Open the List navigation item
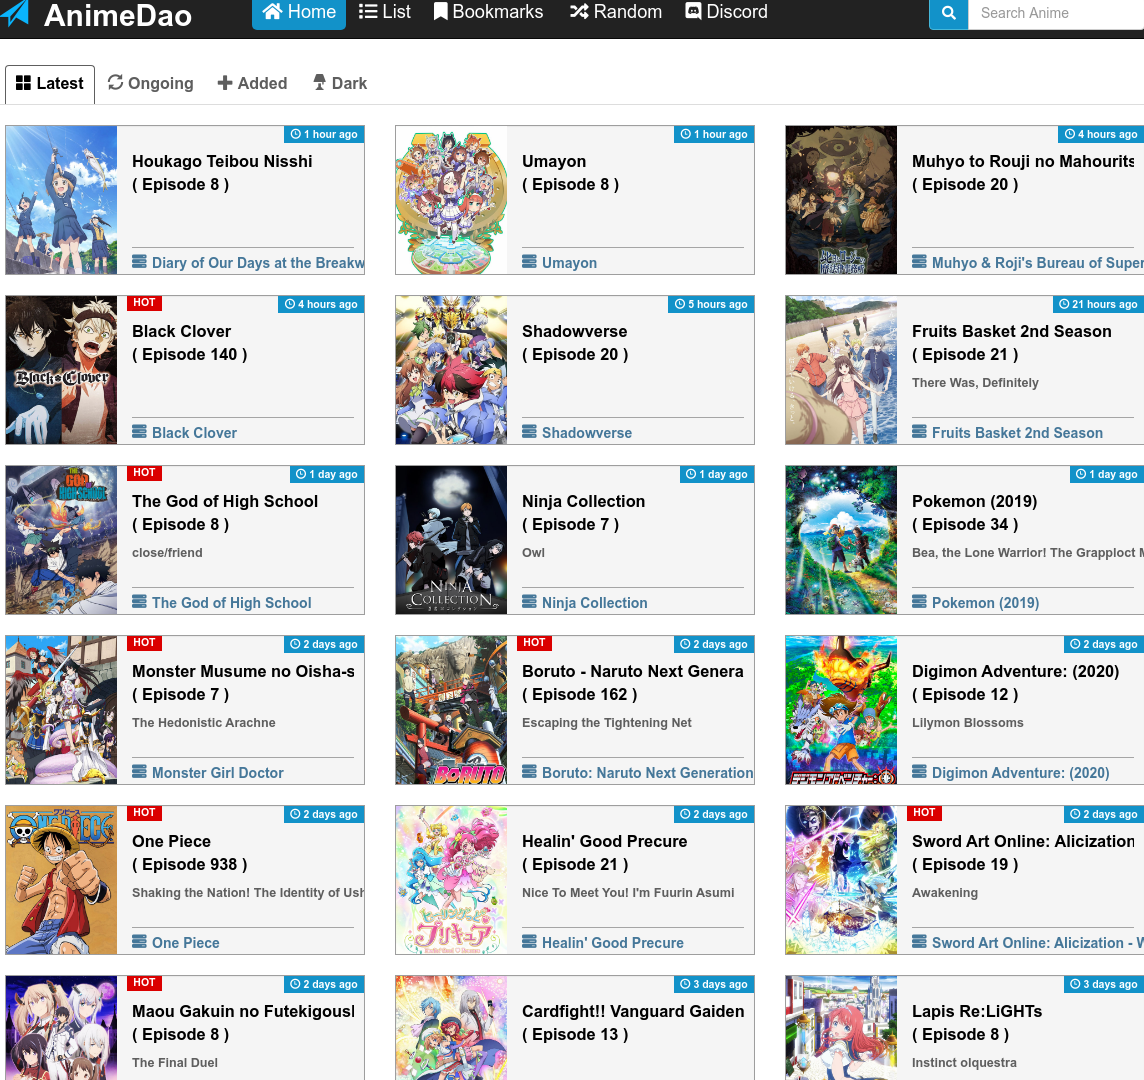Image resolution: width=1144 pixels, height=1080 pixels. [x=385, y=12]
